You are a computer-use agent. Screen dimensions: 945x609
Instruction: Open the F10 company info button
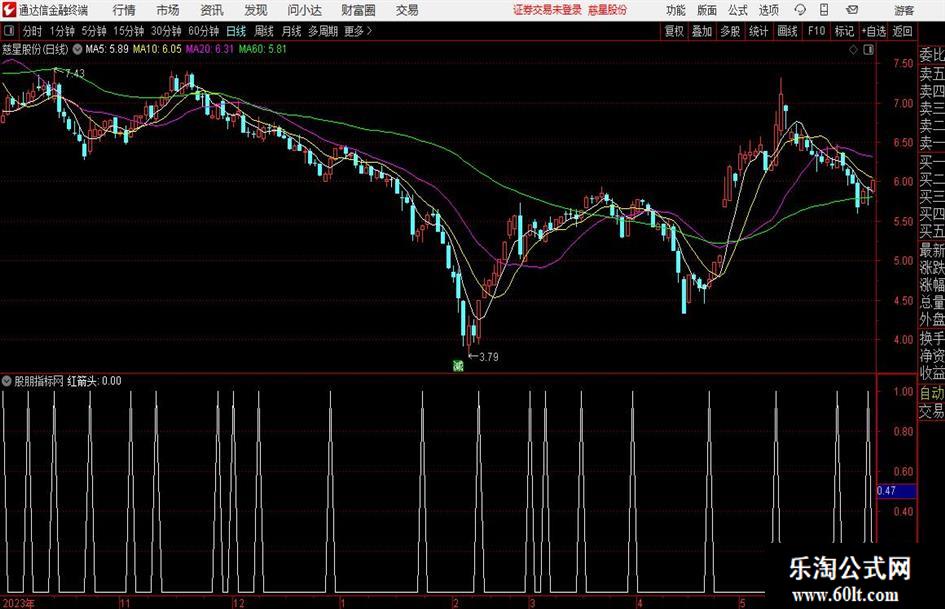click(x=817, y=31)
